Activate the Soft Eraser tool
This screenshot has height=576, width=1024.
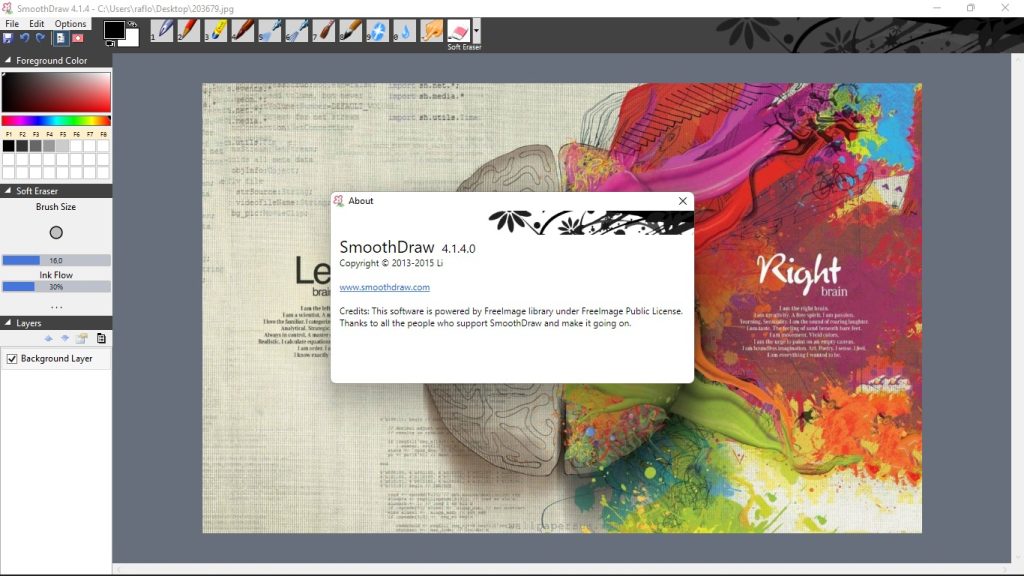pos(459,32)
